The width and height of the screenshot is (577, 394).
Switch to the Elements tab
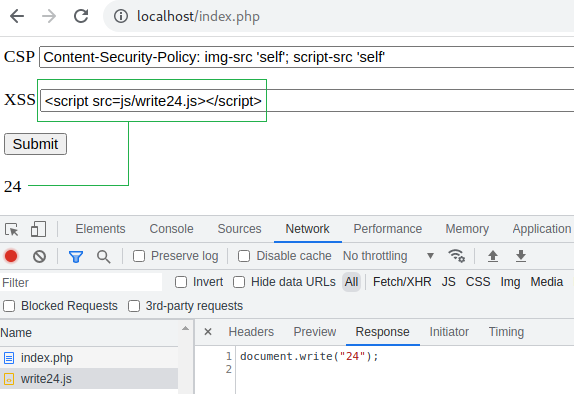[100, 229]
